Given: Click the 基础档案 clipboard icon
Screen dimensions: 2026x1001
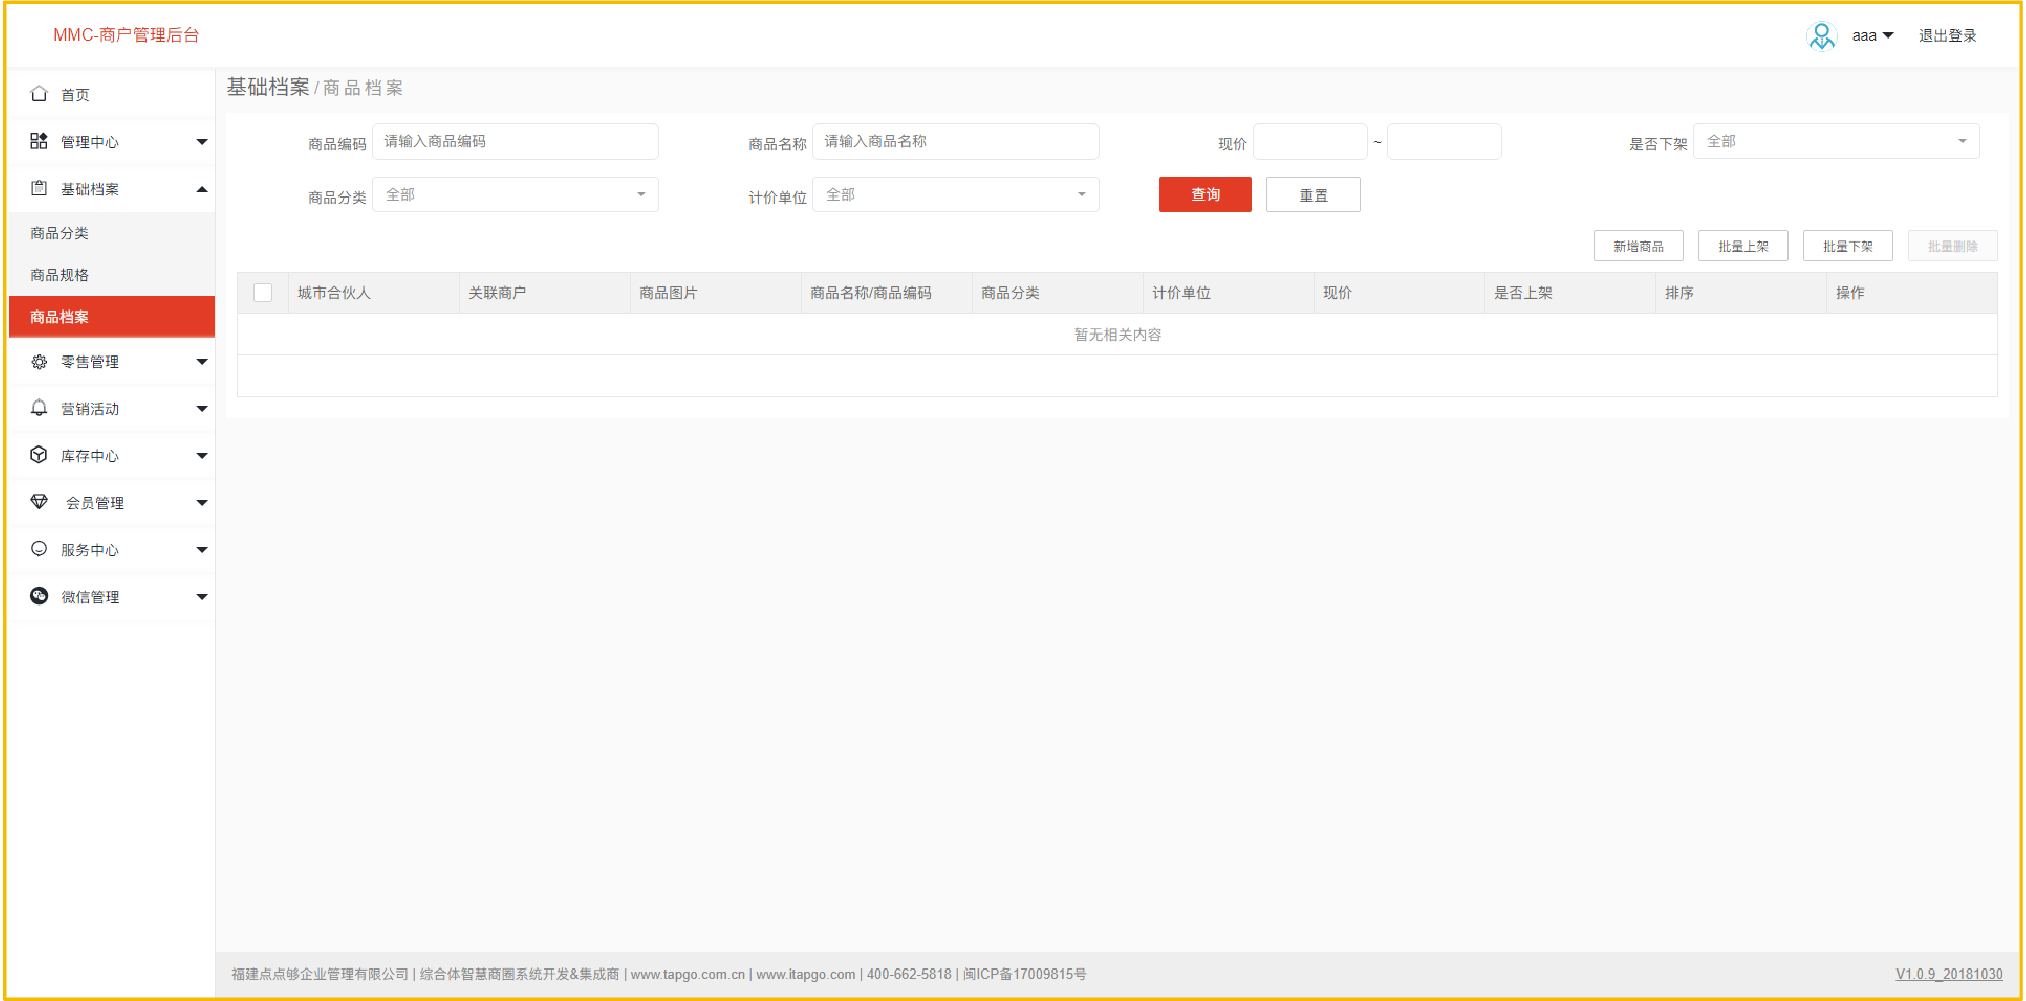Looking at the screenshot, I should pyautogui.click(x=39, y=188).
